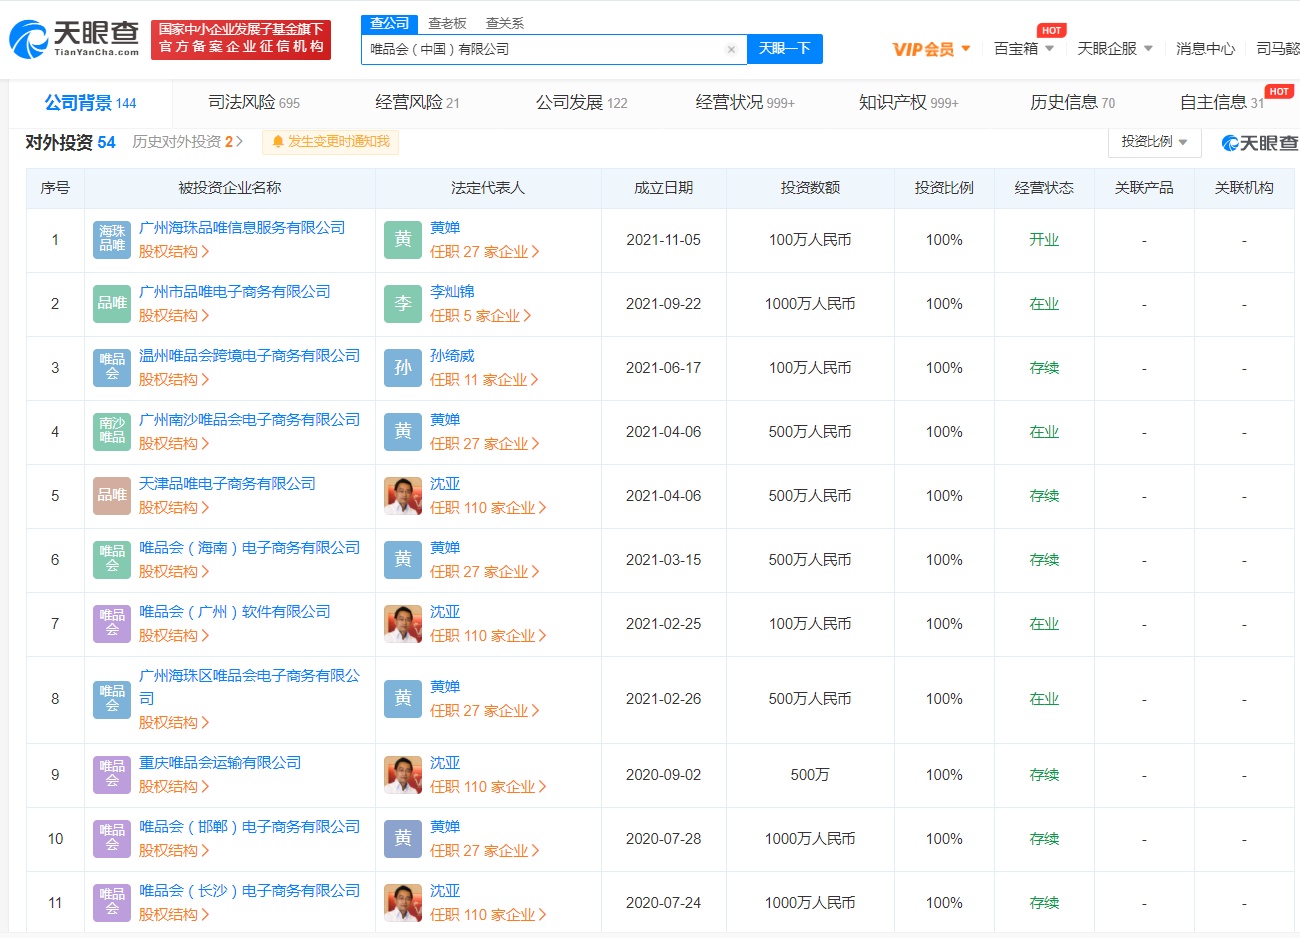This screenshot has height=938, width=1300.
Task: Expand 股权结构 for 广州市品唯电子商务
Action: click(x=174, y=316)
